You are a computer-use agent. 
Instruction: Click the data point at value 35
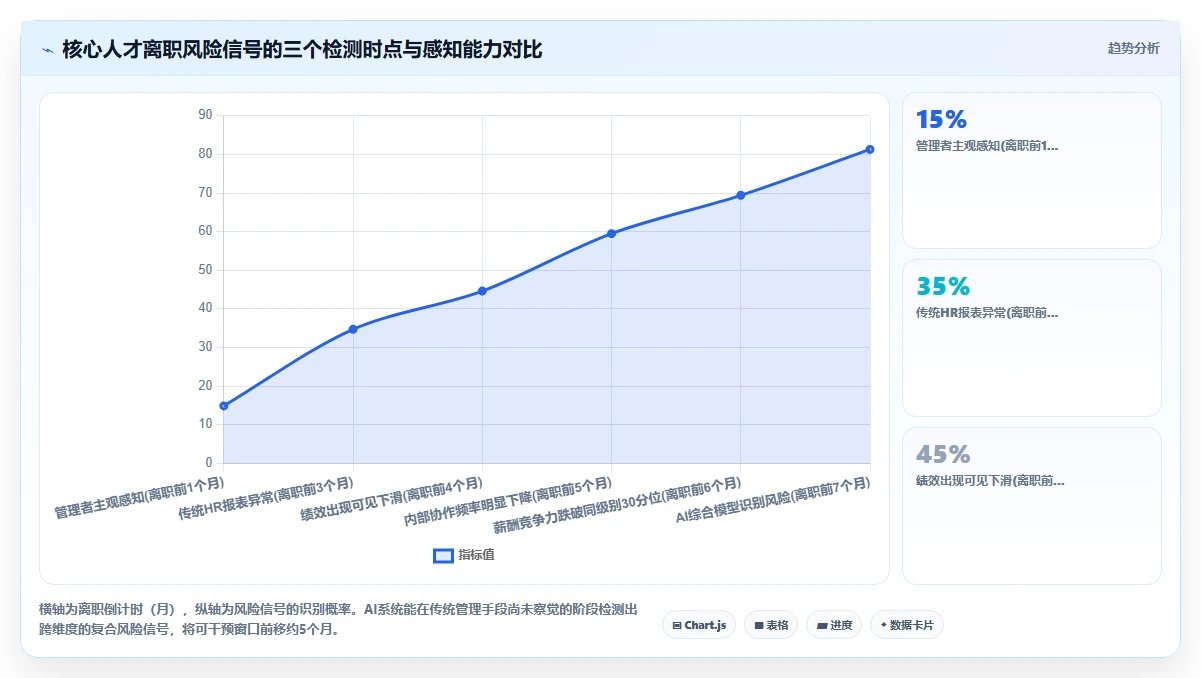[353, 329]
